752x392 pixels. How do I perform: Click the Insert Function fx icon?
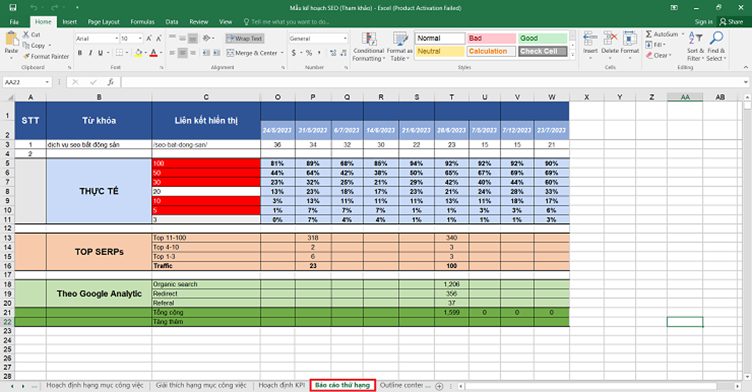[x=110, y=82]
